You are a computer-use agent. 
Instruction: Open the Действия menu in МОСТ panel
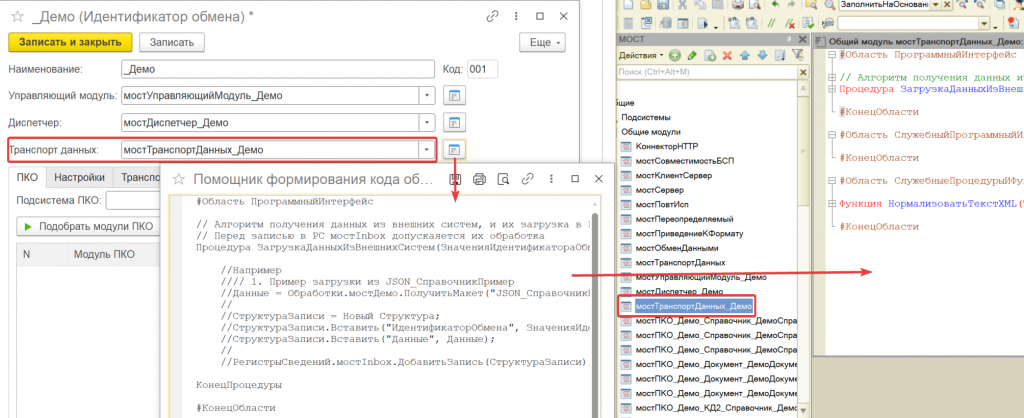click(641, 54)
